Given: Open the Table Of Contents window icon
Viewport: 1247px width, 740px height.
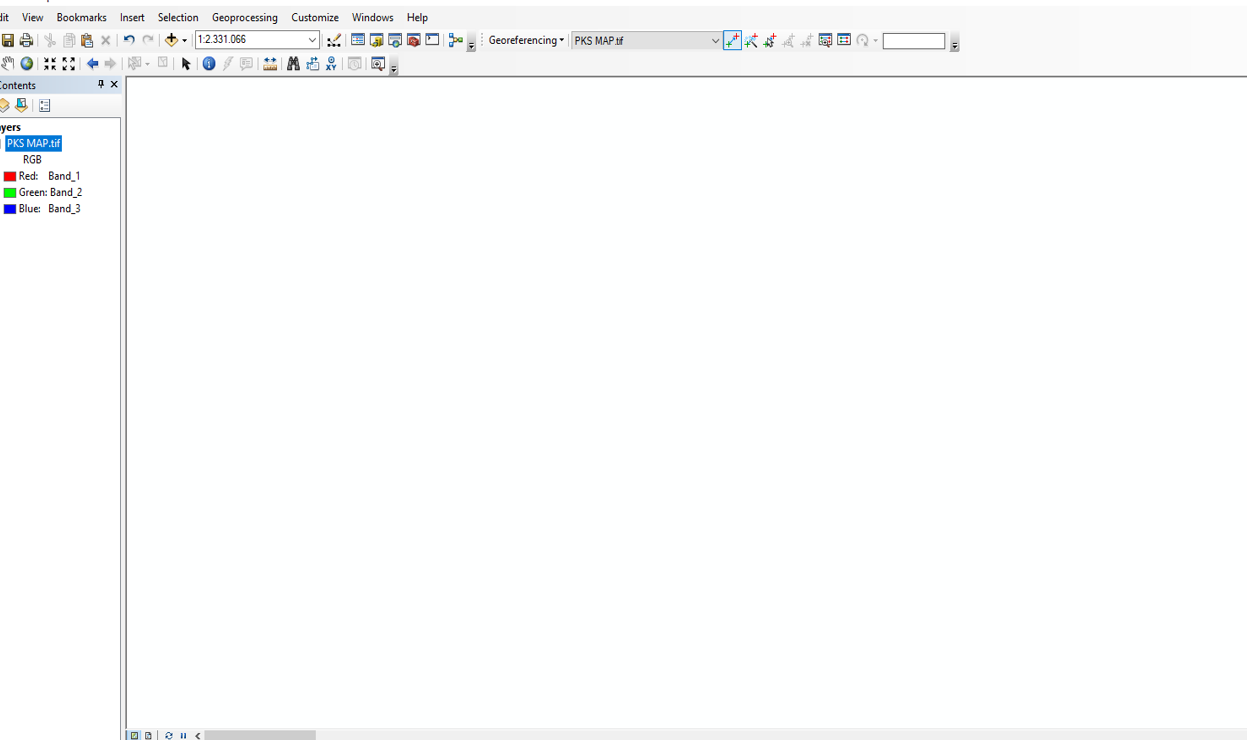Looking at the screenshot, I should point(357,41).
